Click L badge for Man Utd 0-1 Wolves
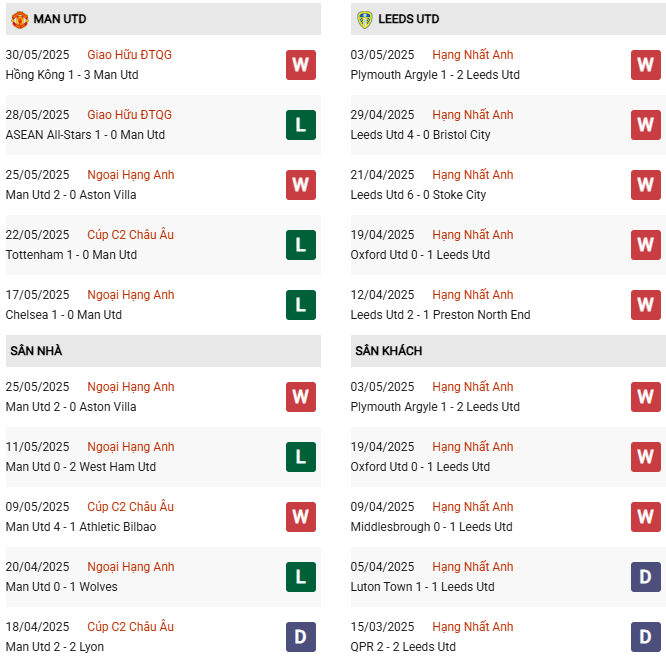 [x=301, y=577]
